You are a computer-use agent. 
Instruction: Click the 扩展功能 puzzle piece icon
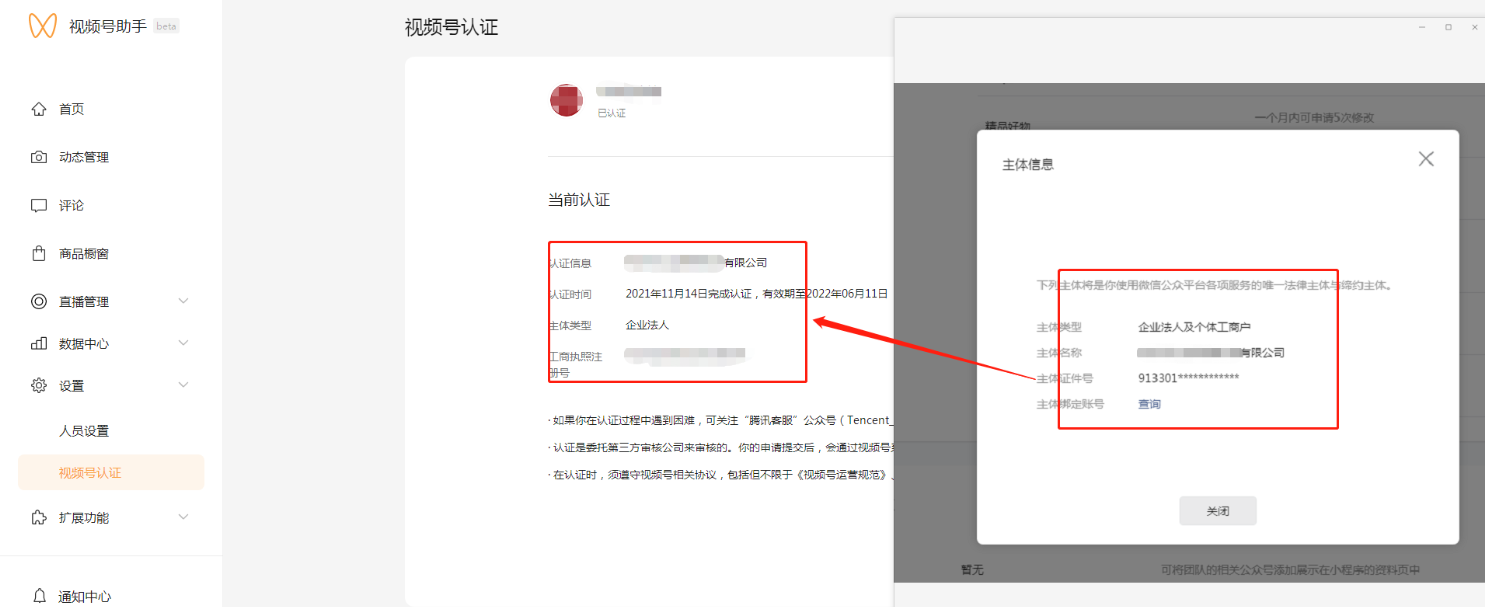(39, 518)
